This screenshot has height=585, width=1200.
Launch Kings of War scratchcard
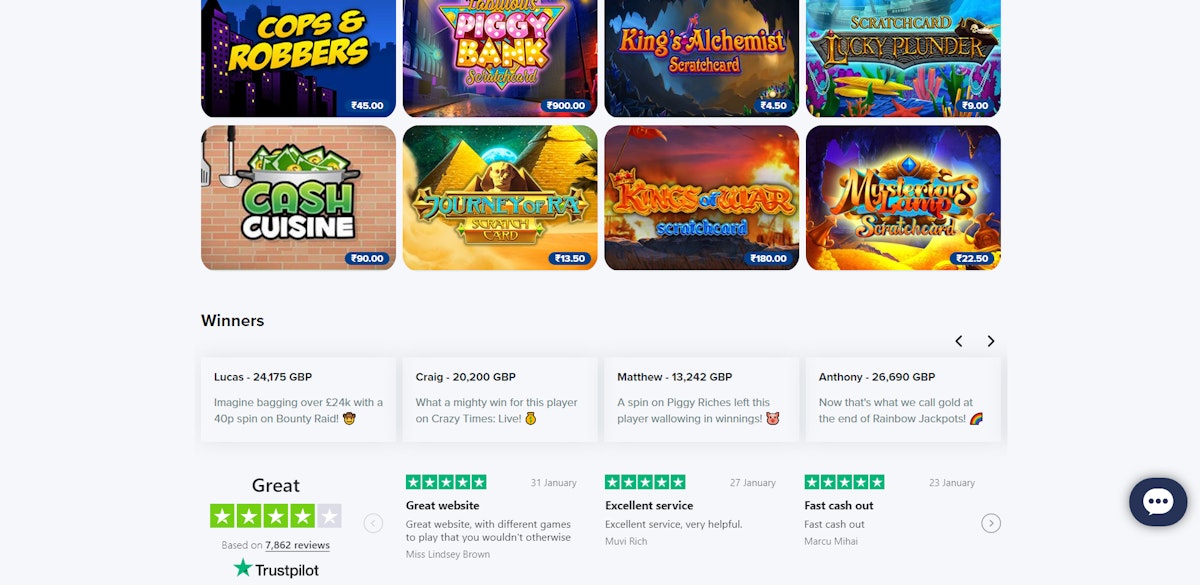[x=701, y=197]
